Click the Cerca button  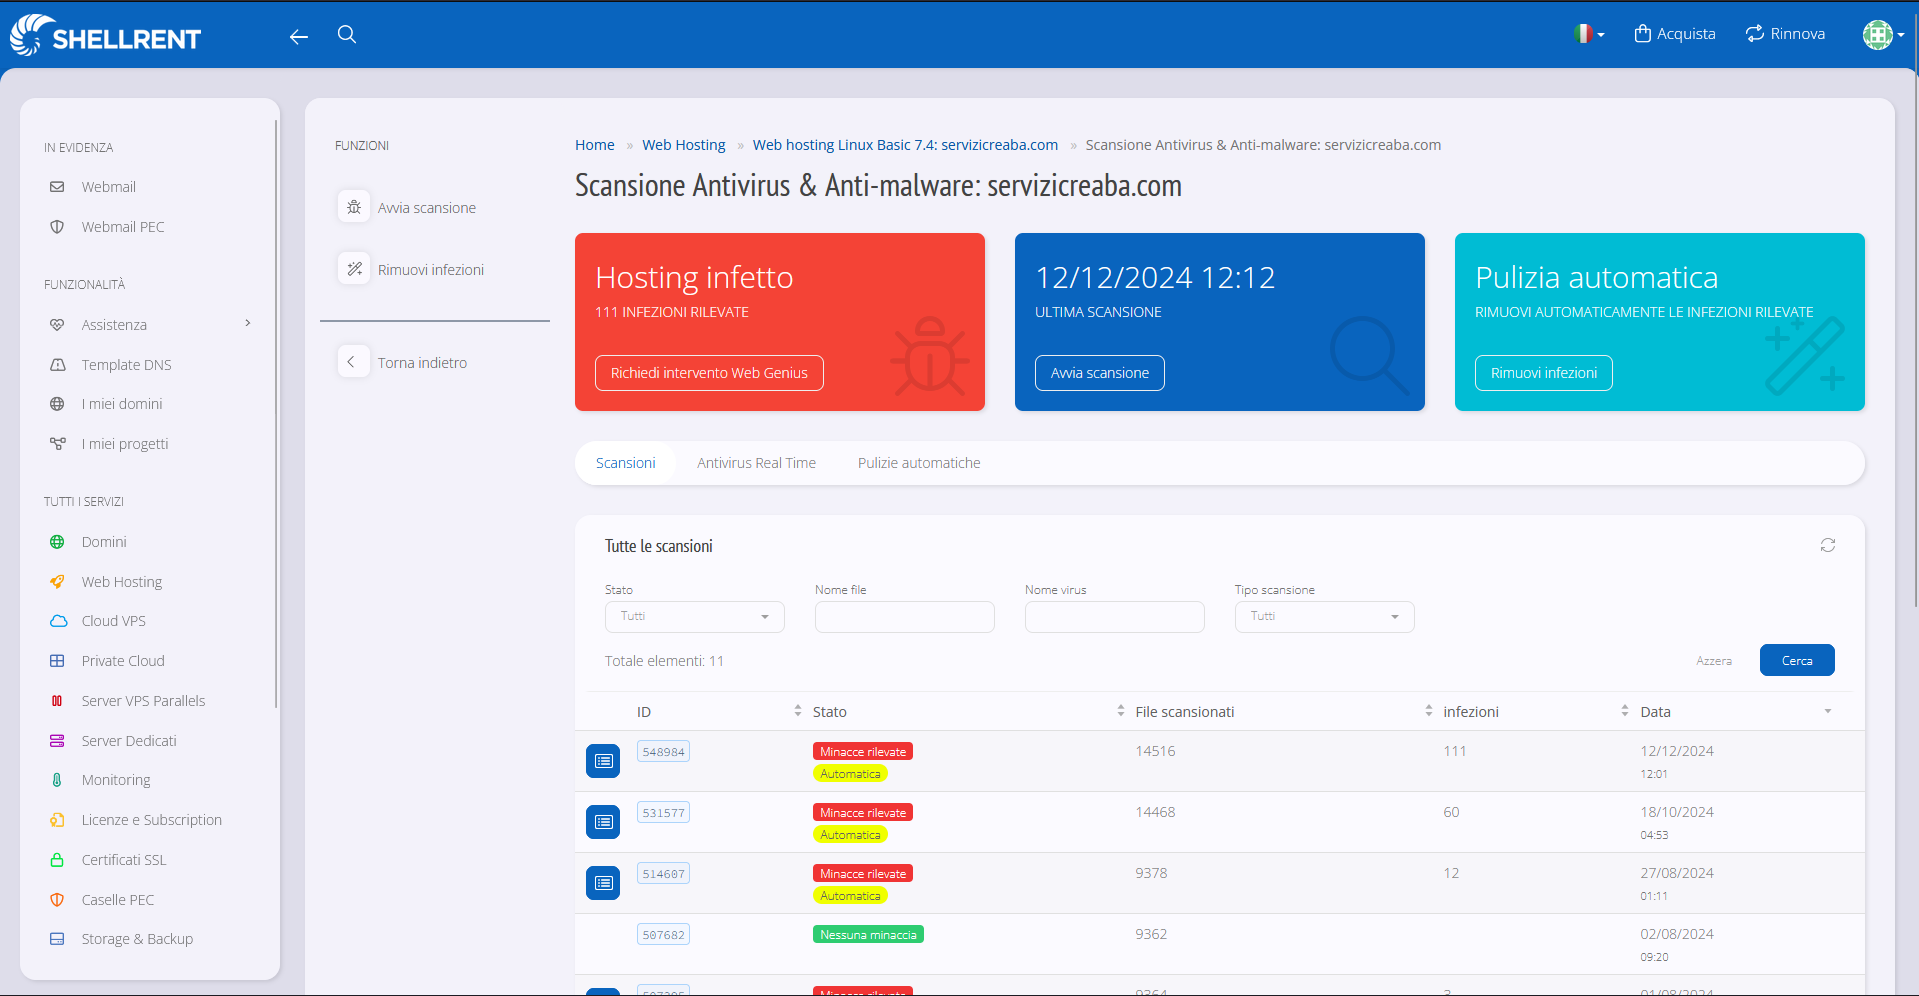1797,660
